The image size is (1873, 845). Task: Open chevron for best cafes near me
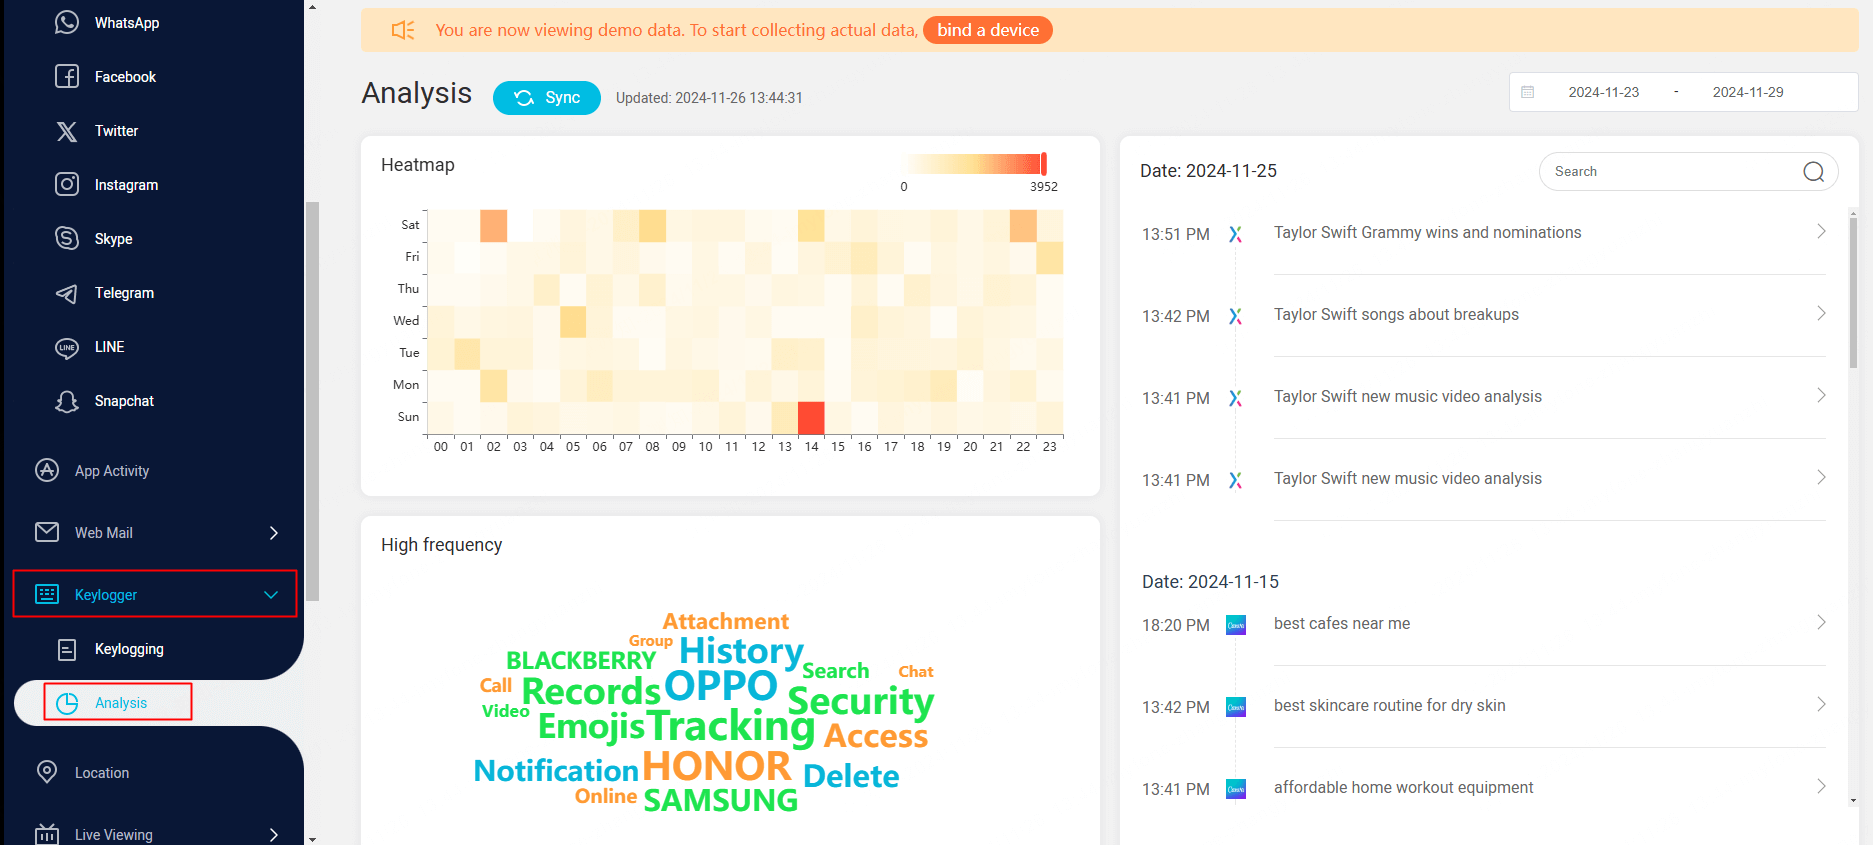coord(1821,622)
